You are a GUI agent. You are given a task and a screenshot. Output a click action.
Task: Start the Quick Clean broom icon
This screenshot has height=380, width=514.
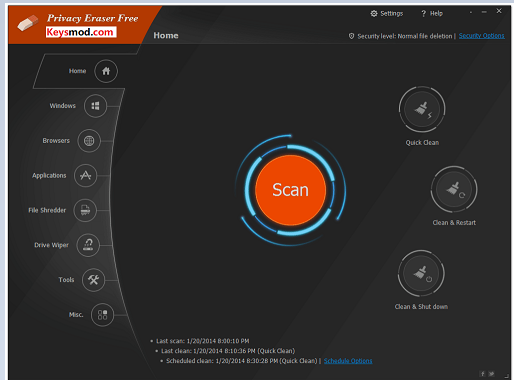click(422, 109)
